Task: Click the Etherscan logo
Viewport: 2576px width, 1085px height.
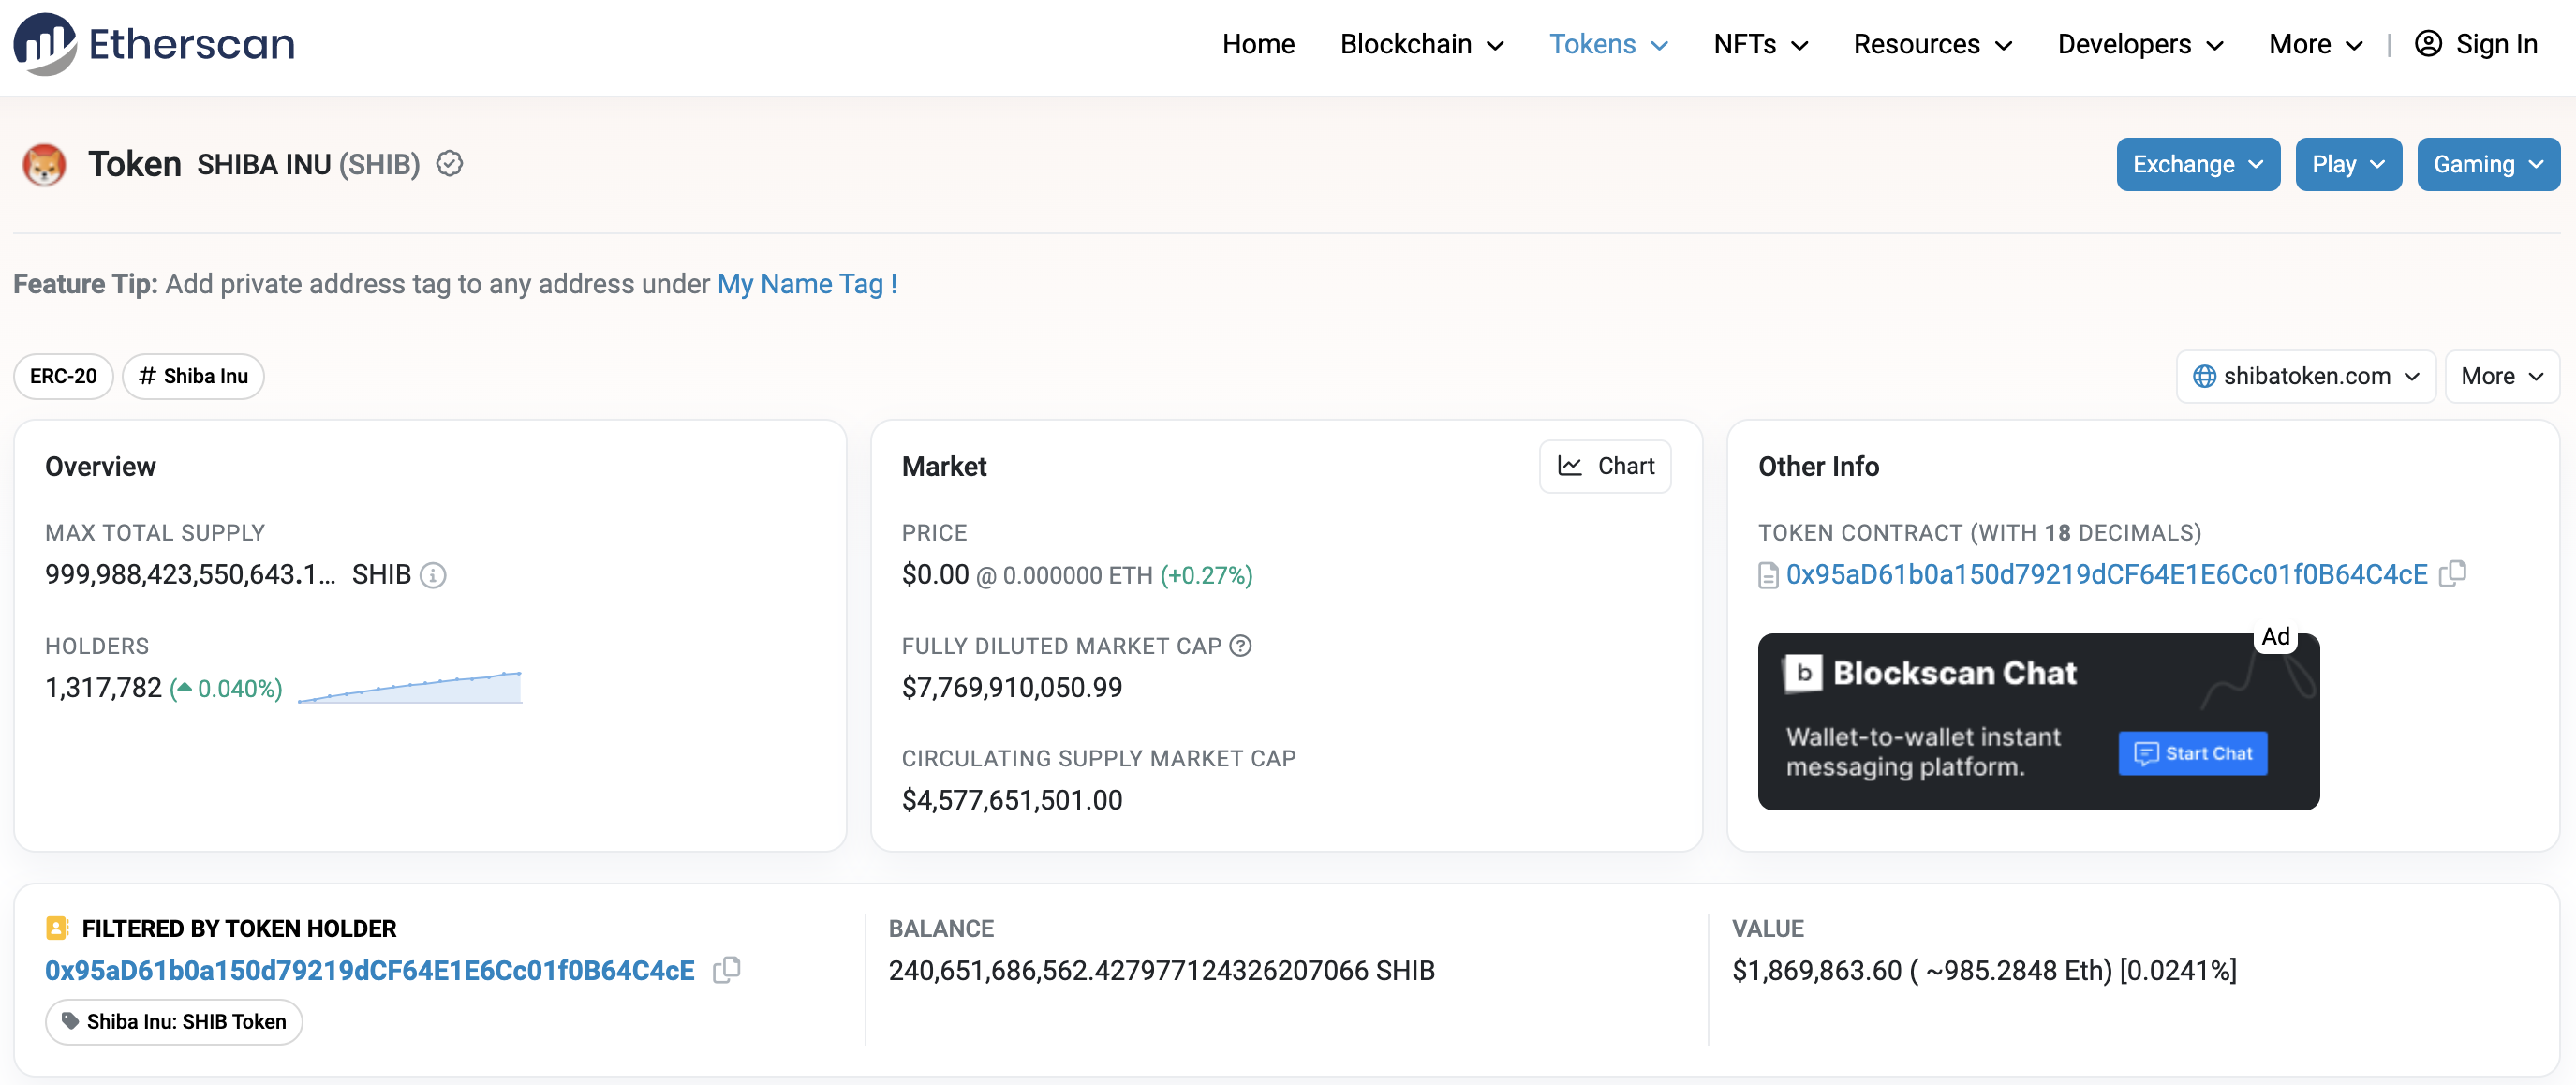Action: coord(154,44)
